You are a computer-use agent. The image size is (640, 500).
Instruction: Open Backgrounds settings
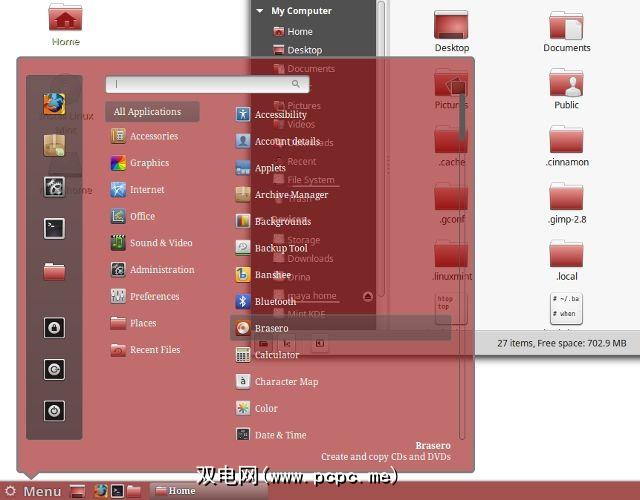(273, 221)
